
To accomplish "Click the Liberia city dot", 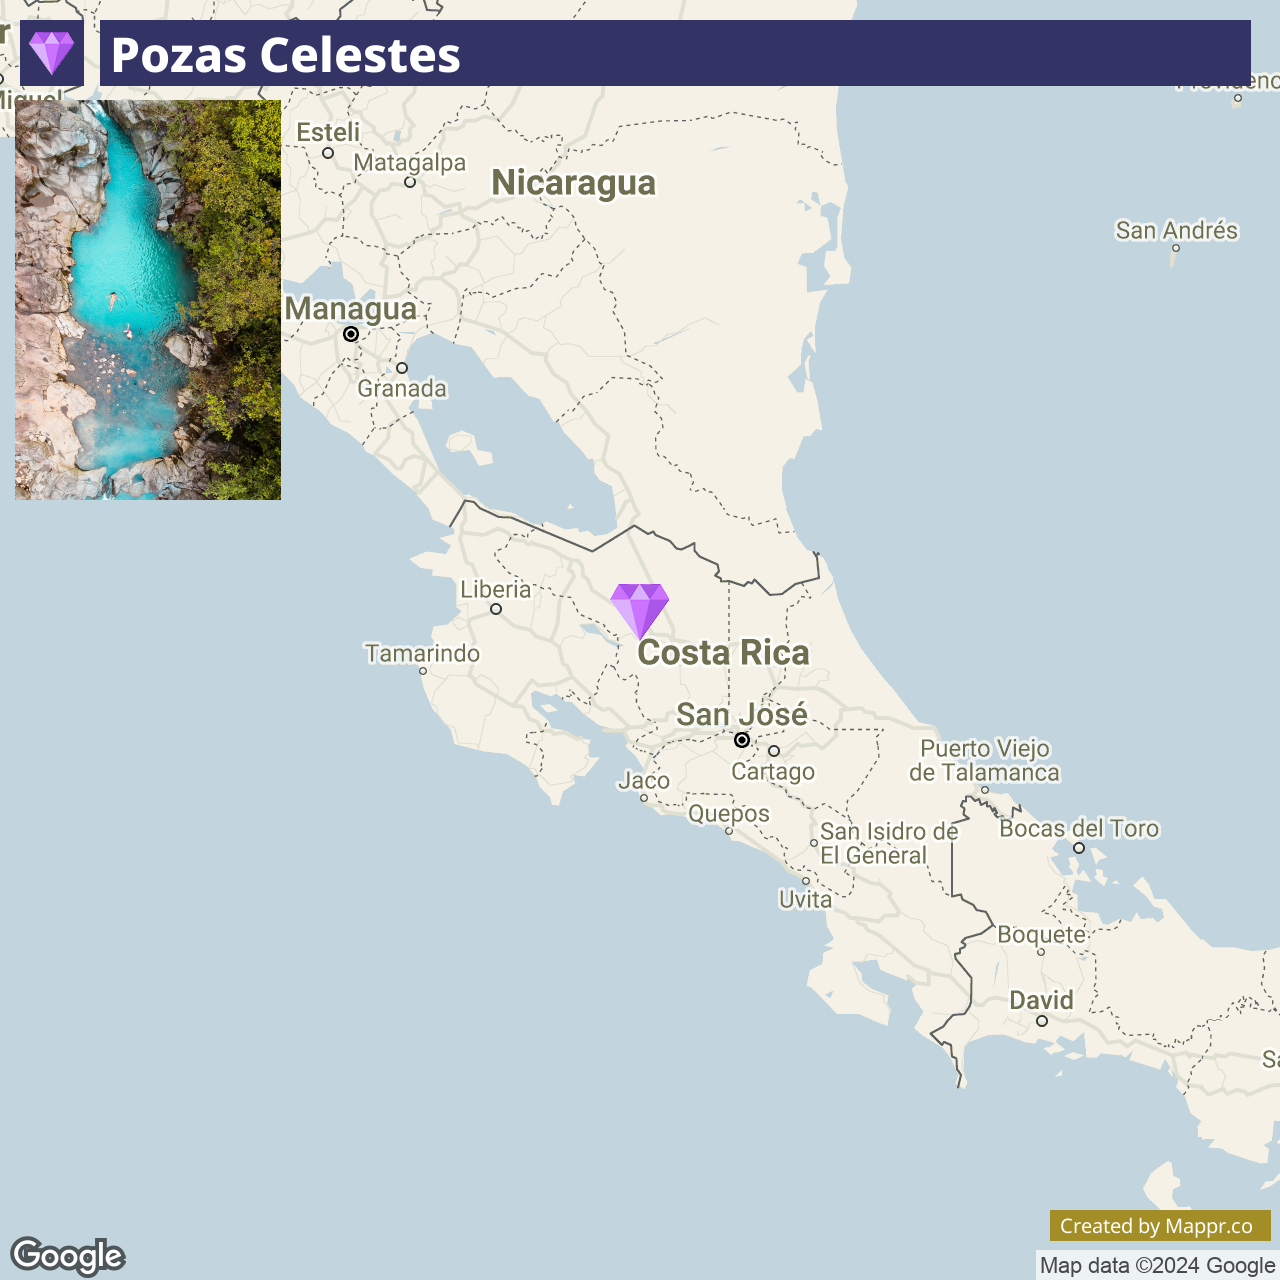I will click(x=496, y=609).
